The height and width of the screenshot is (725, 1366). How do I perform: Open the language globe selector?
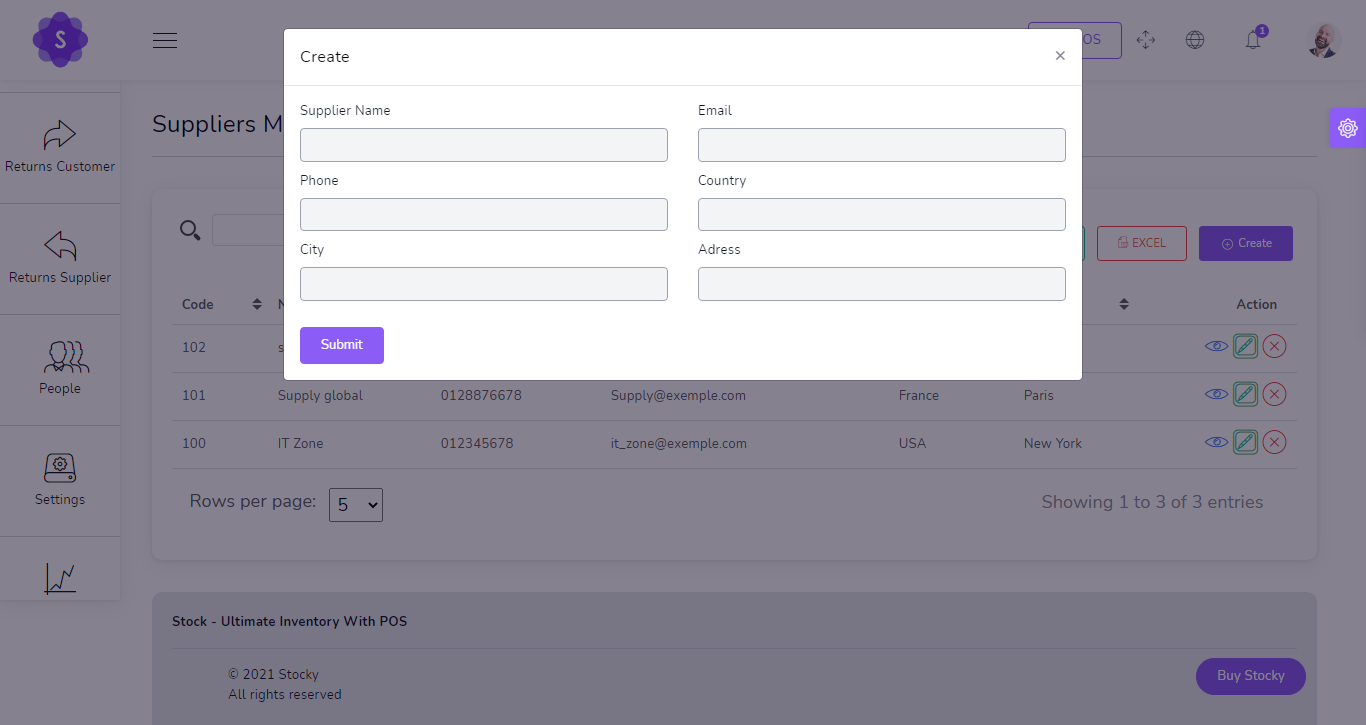coord(1195,40)
